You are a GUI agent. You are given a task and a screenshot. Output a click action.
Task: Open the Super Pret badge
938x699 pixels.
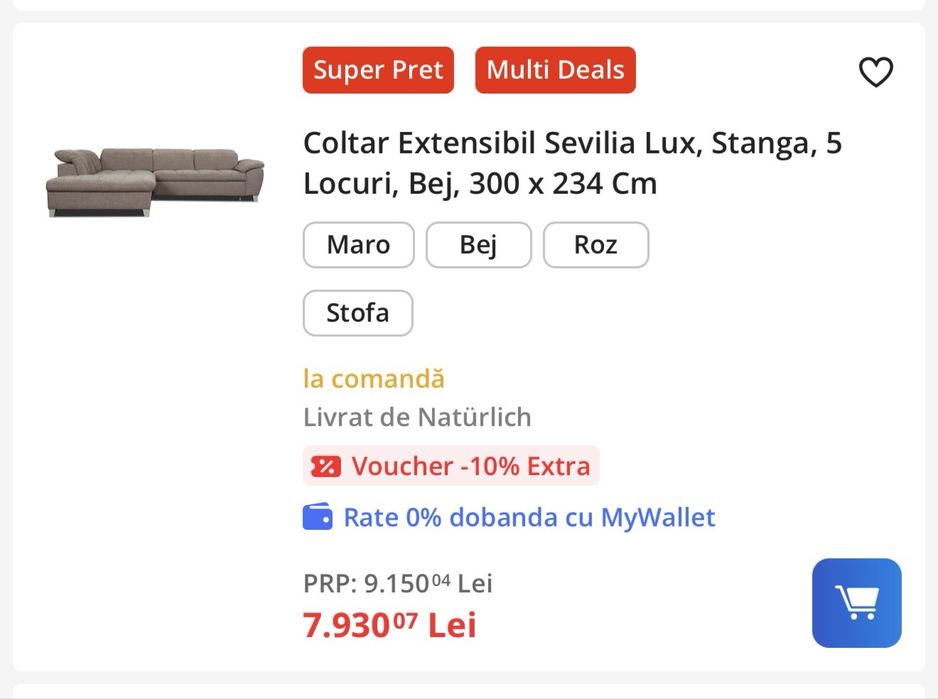click(x=378, y=70)
